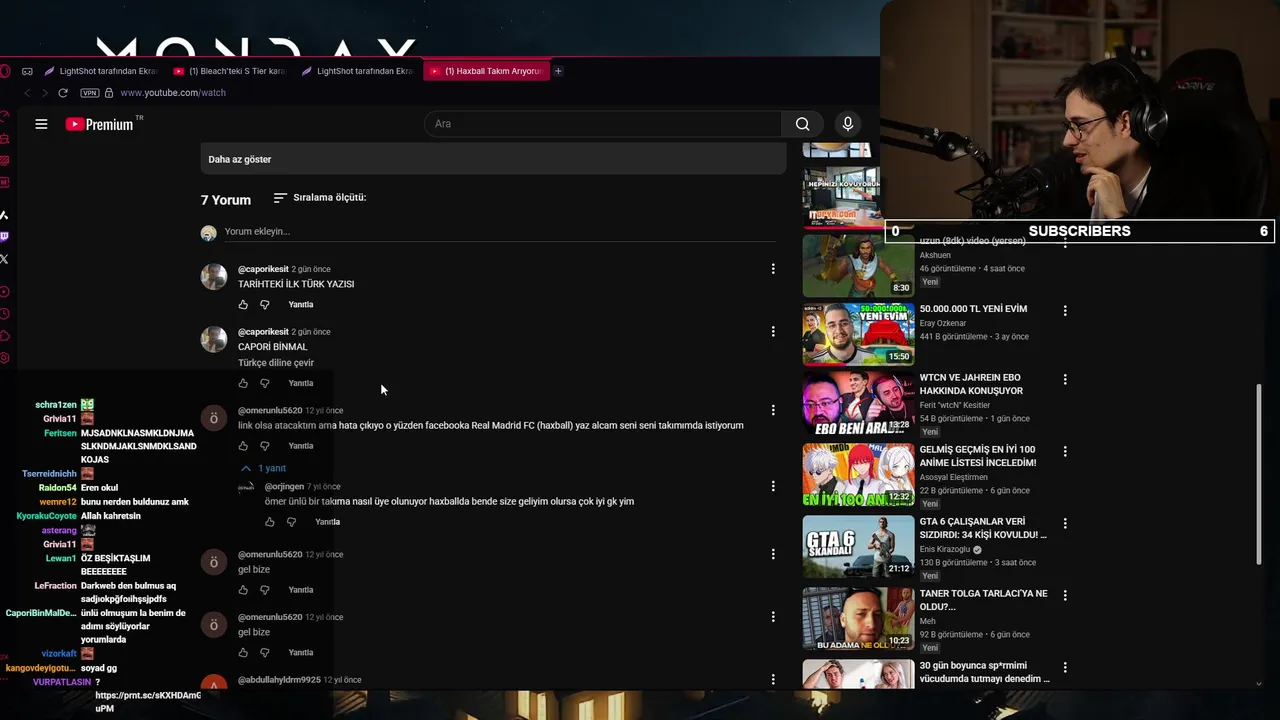Image resolution: width=1280 pixels, height=720 pixels.
Task: Open more menu for TANER TOLGA TARLACI'YA video
Action: pos(1065,595)
